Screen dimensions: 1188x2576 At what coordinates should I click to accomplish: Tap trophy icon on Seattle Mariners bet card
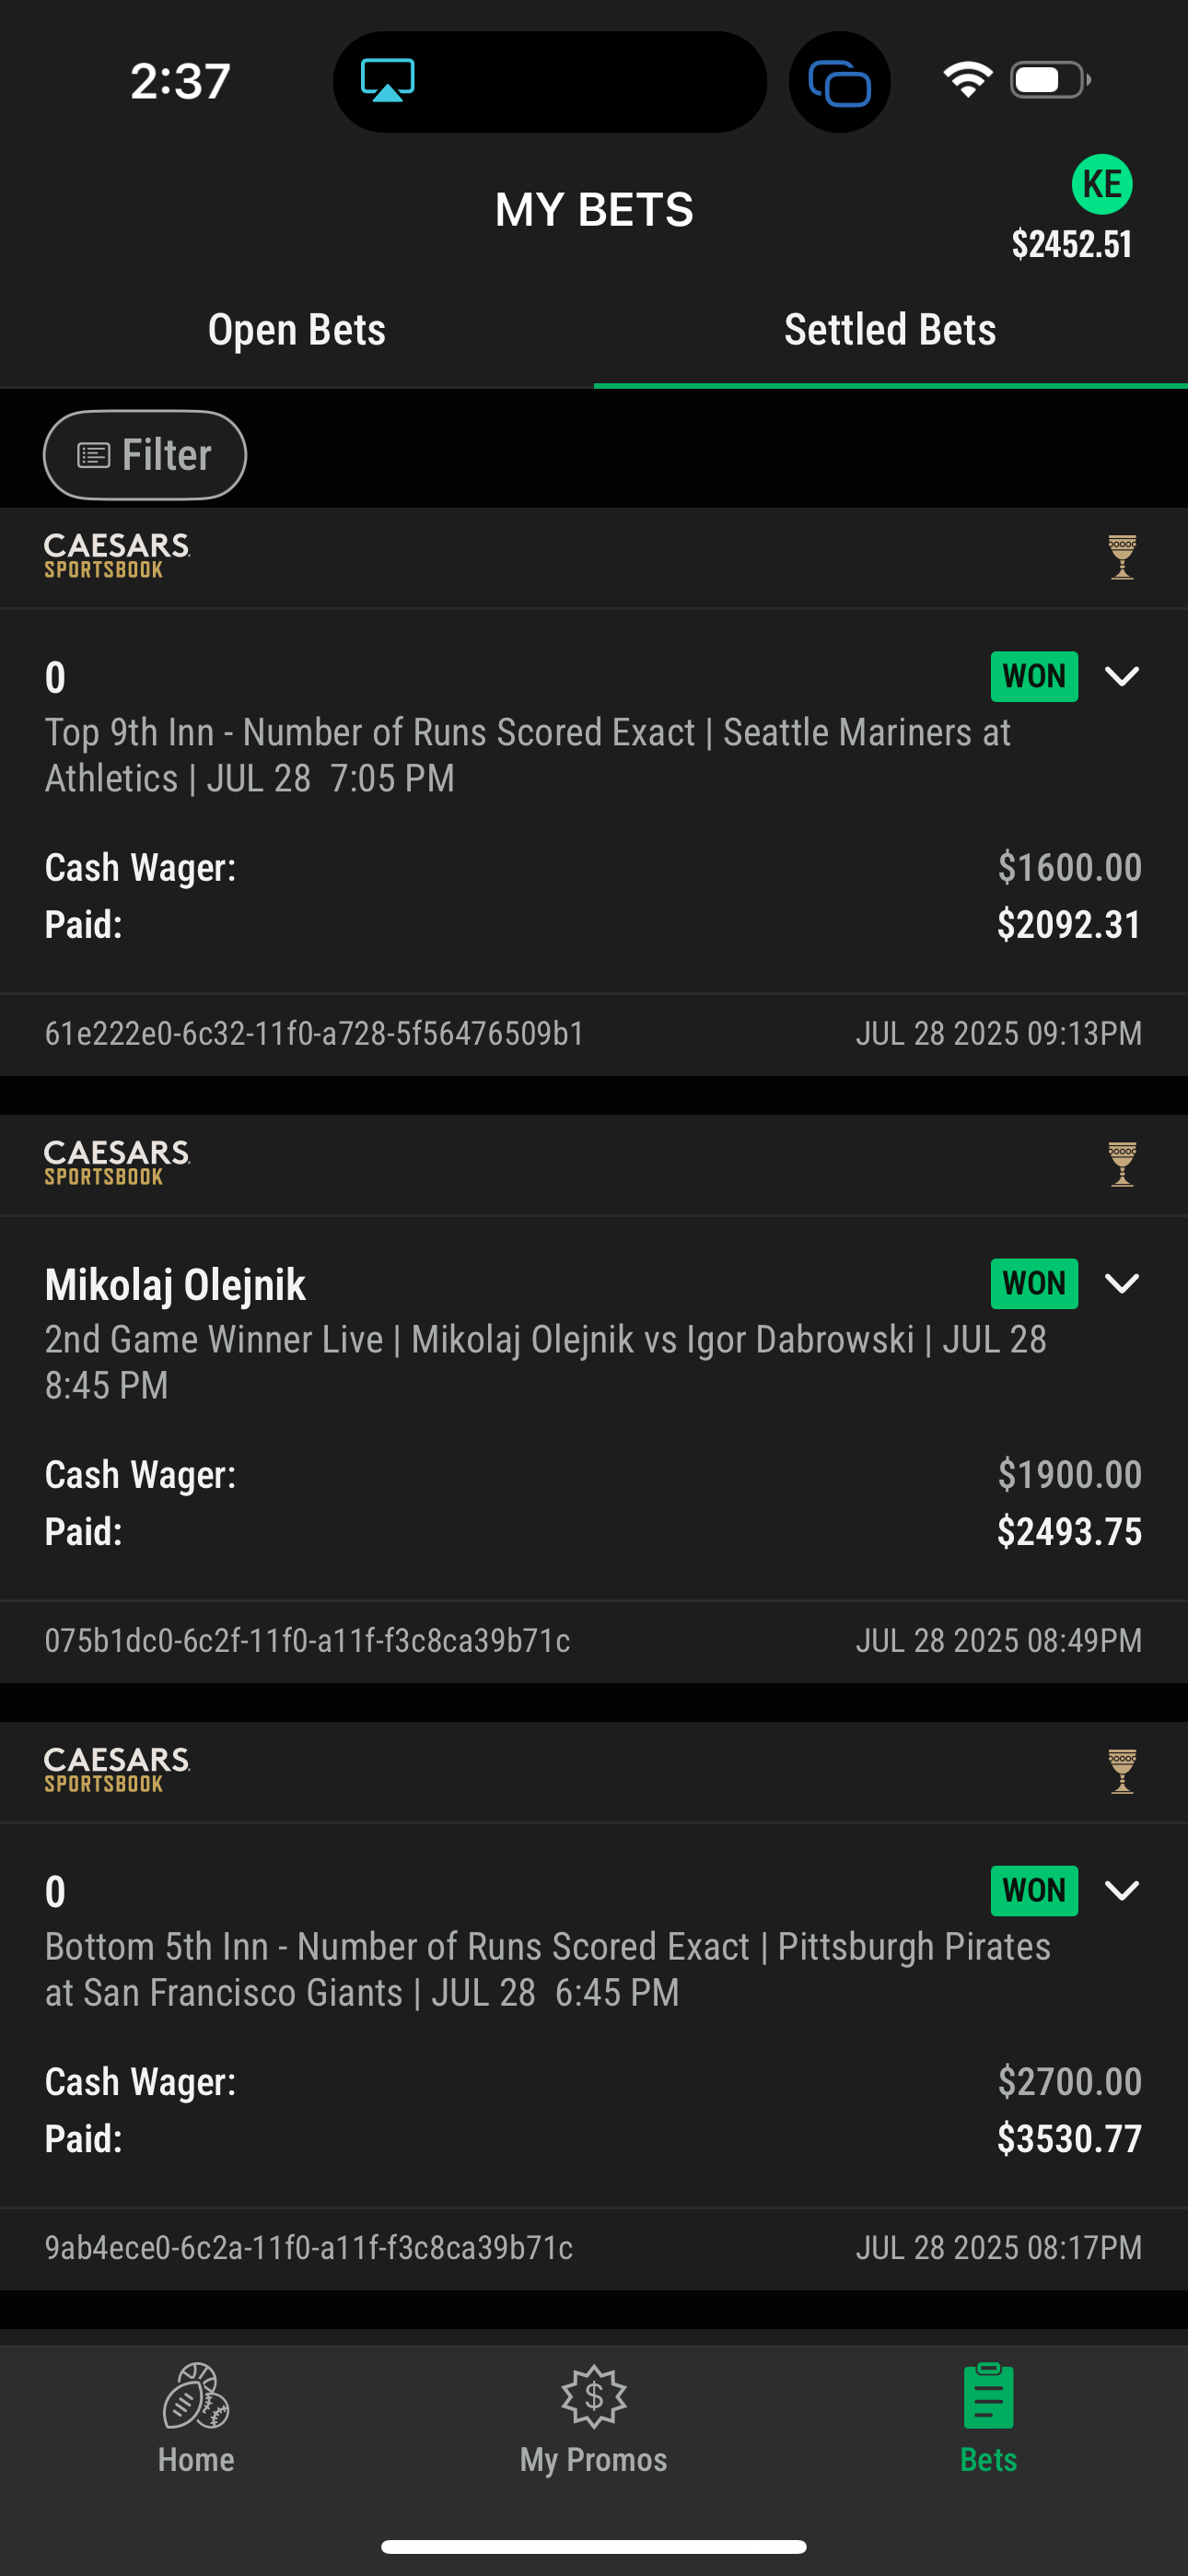(1122, 557)
